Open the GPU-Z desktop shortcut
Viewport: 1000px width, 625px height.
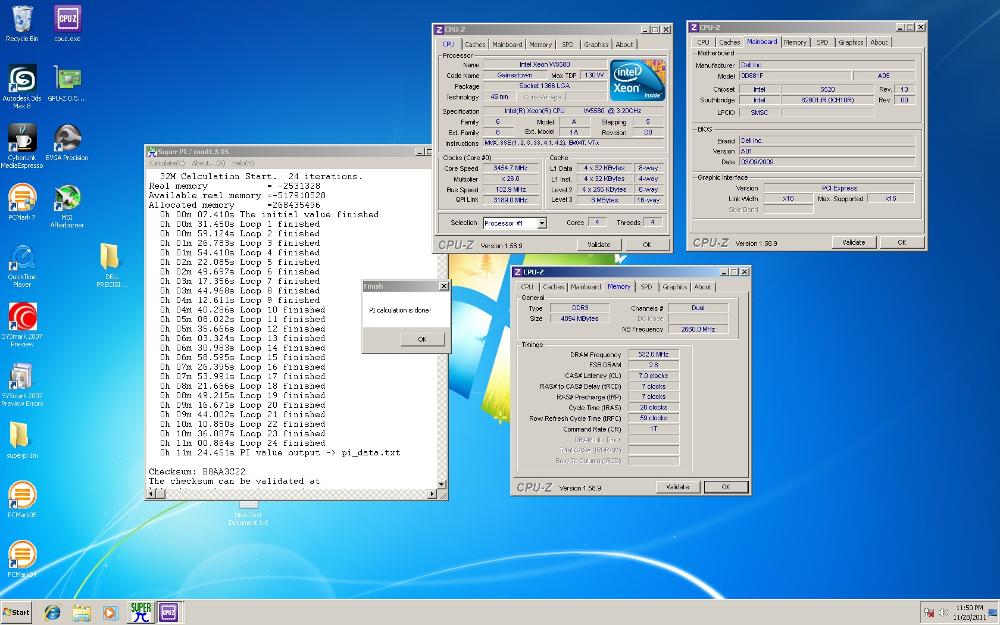(66, 83)
